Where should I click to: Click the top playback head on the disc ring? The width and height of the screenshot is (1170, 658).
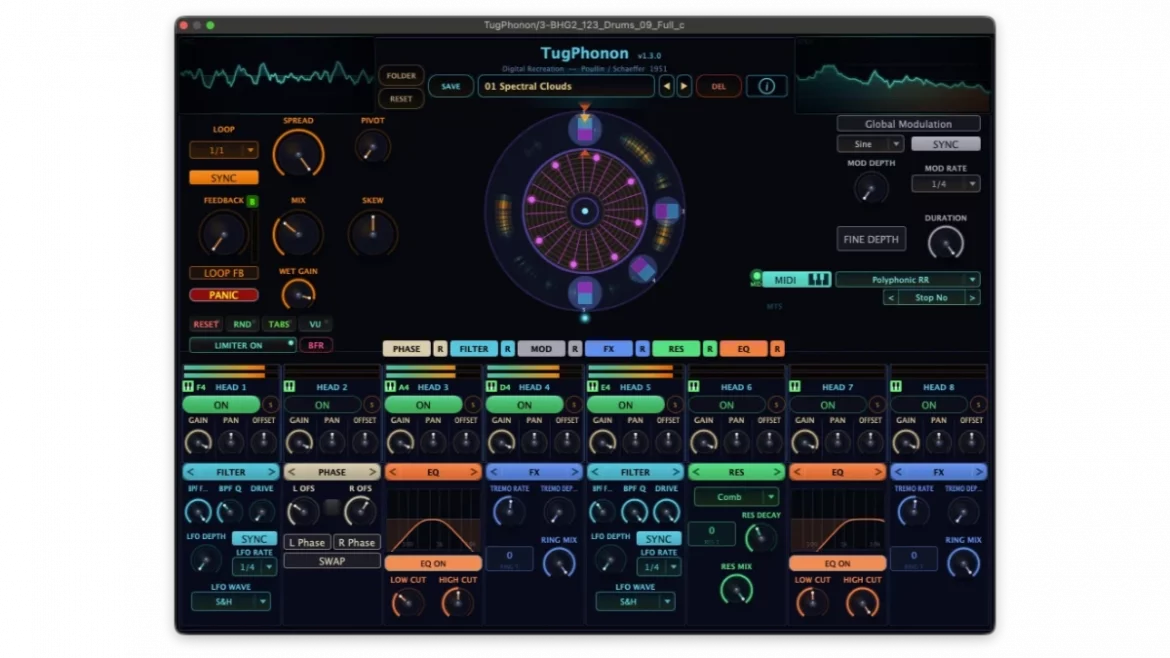[x=585, y=130]
